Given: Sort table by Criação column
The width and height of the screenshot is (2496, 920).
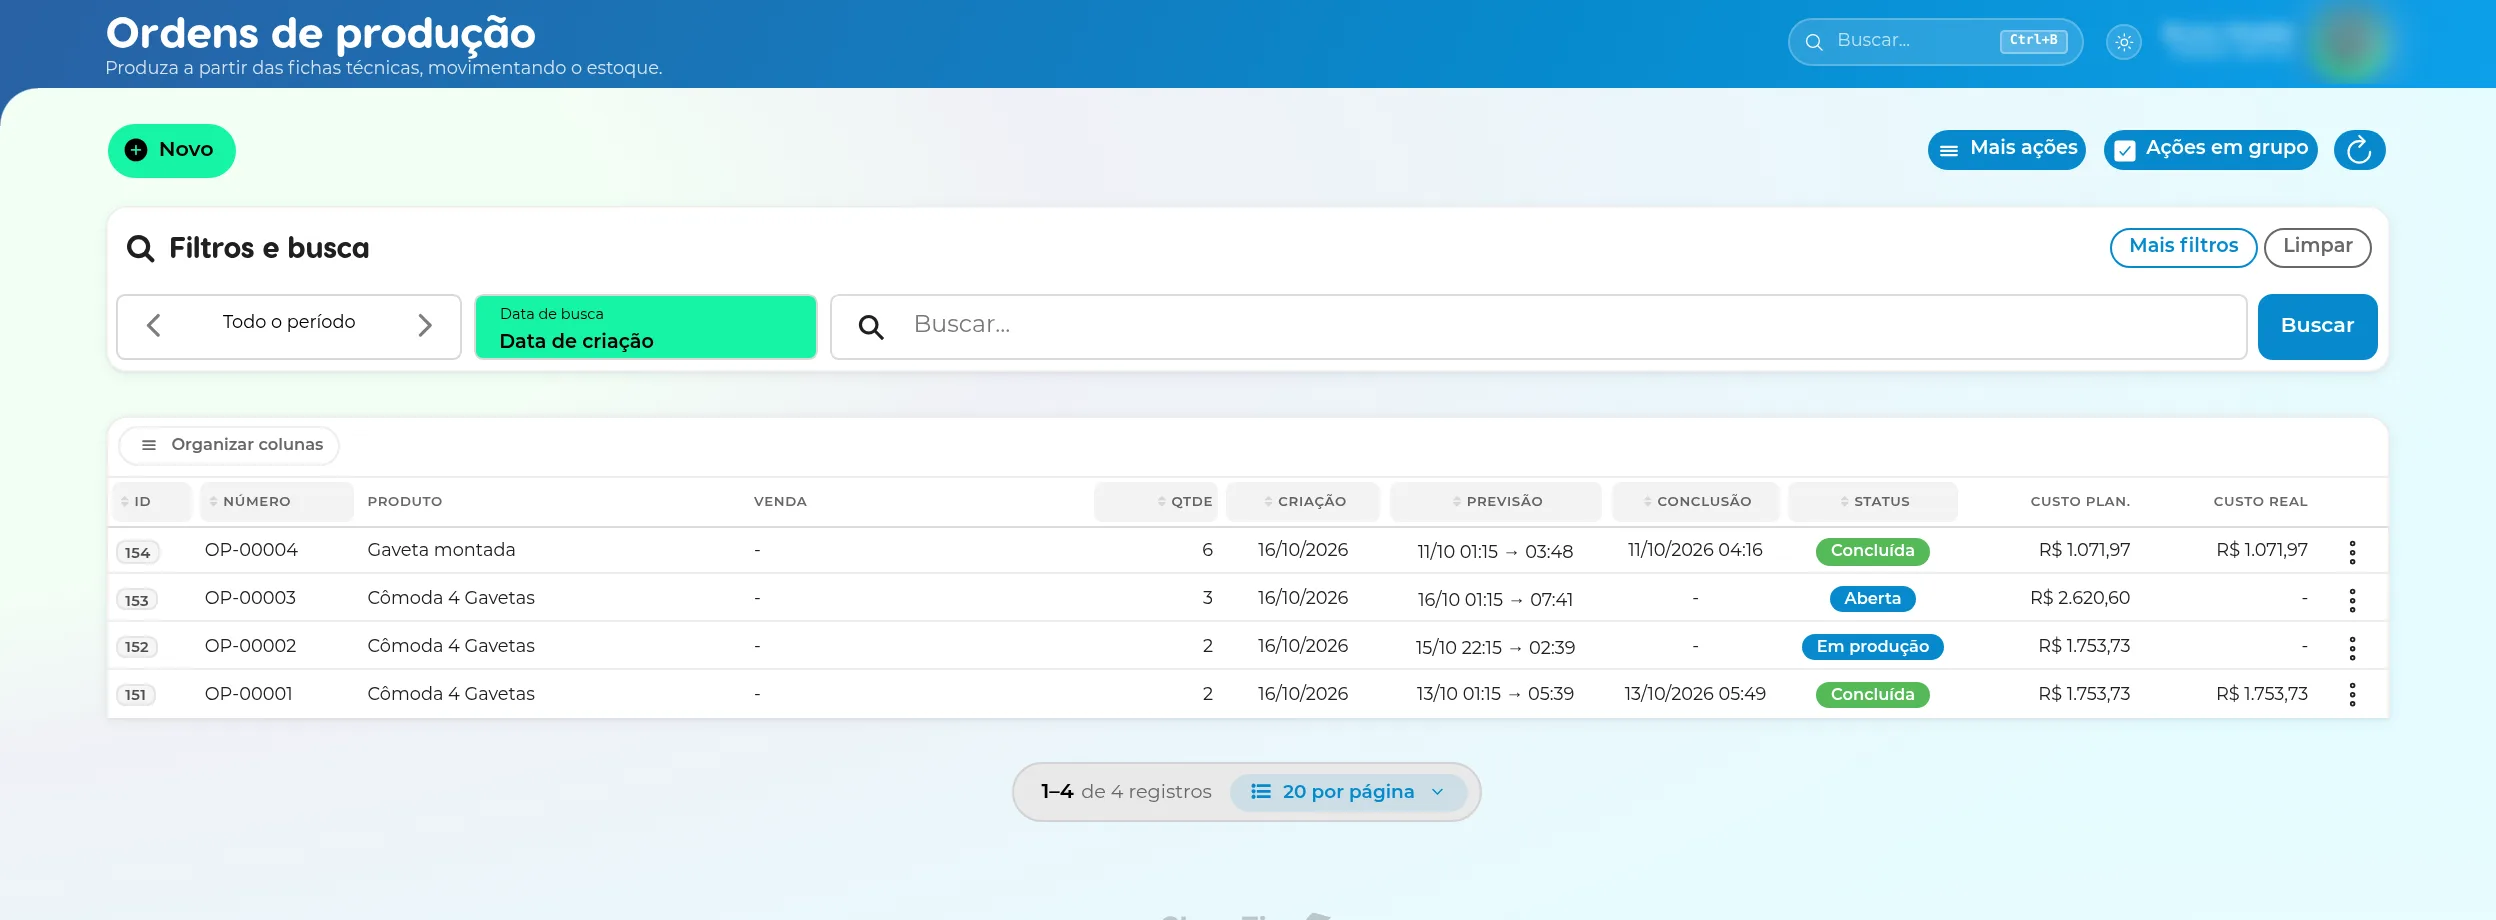Looking at the screenshot, I should 1303,502.
